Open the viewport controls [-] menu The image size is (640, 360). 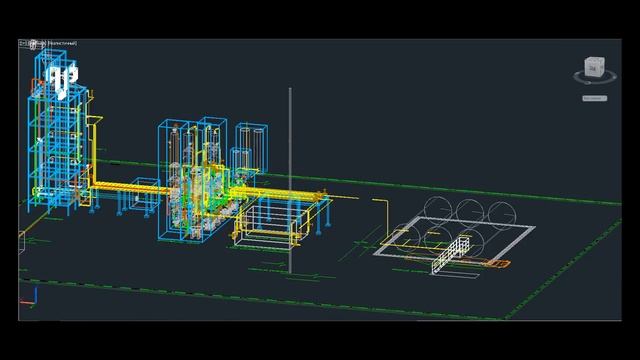(22, 43)
